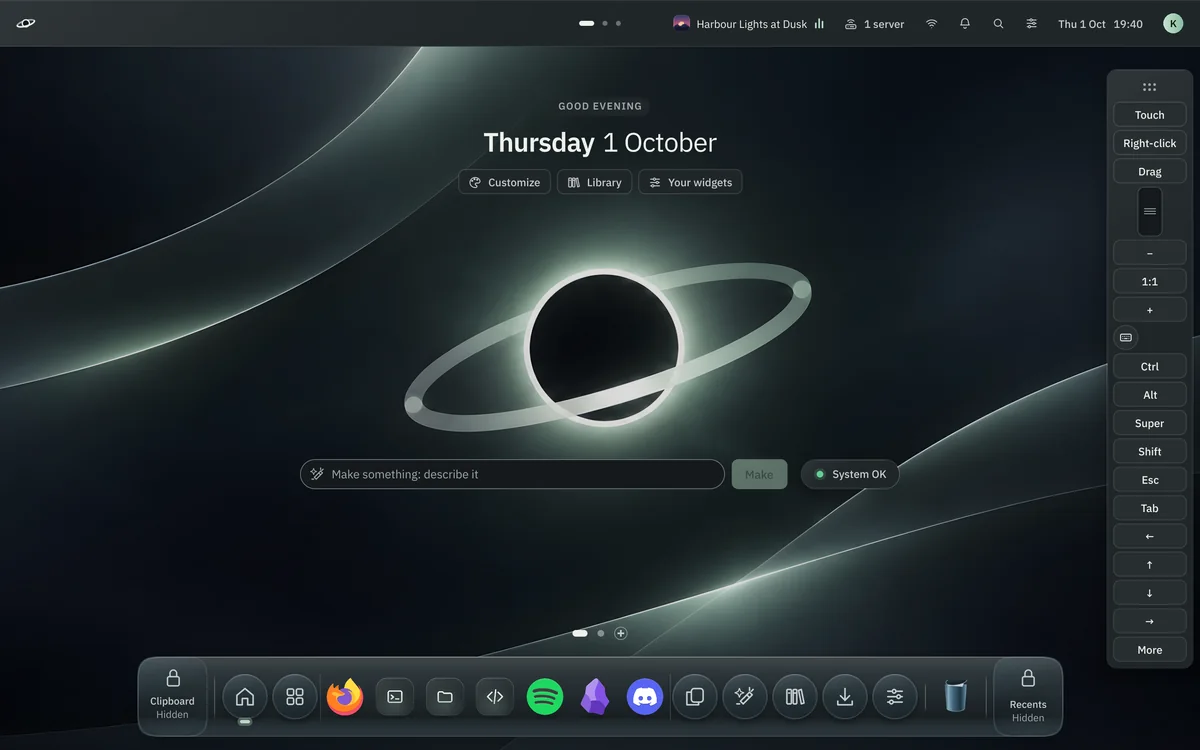The width and height of the screenshot is (1200, 750).
Task: Expand the More keys section
Action: pos(1150,649)
